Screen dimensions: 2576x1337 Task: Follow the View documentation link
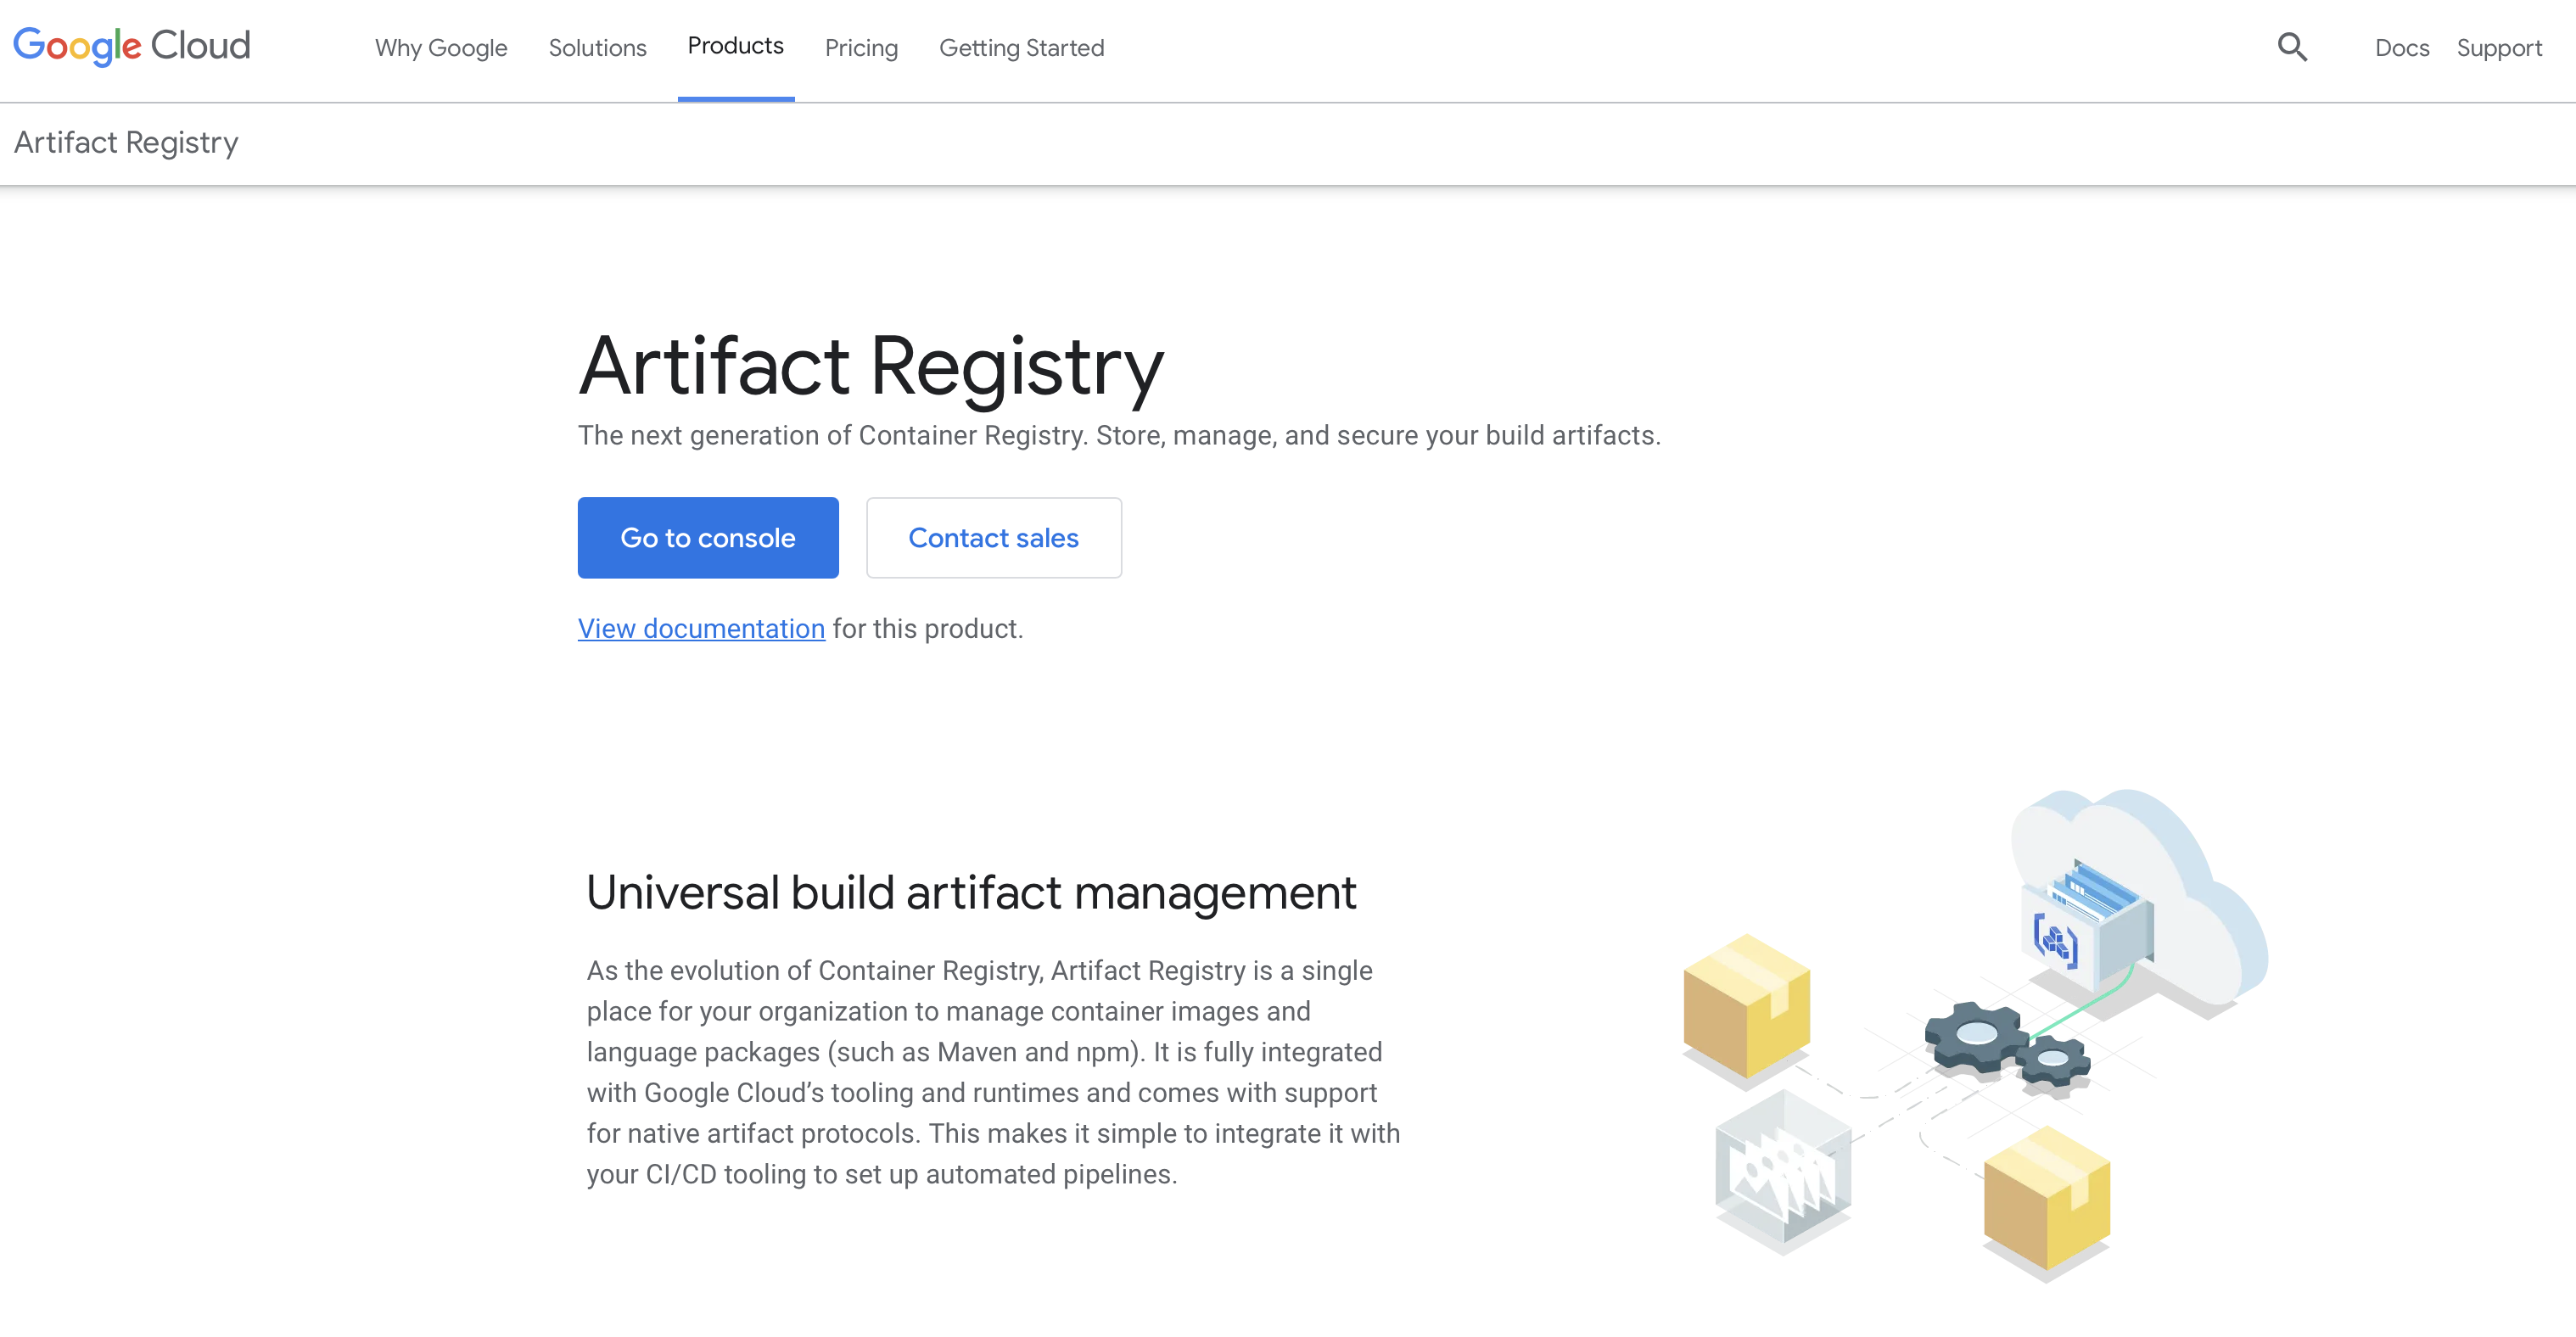click(701, 629)
